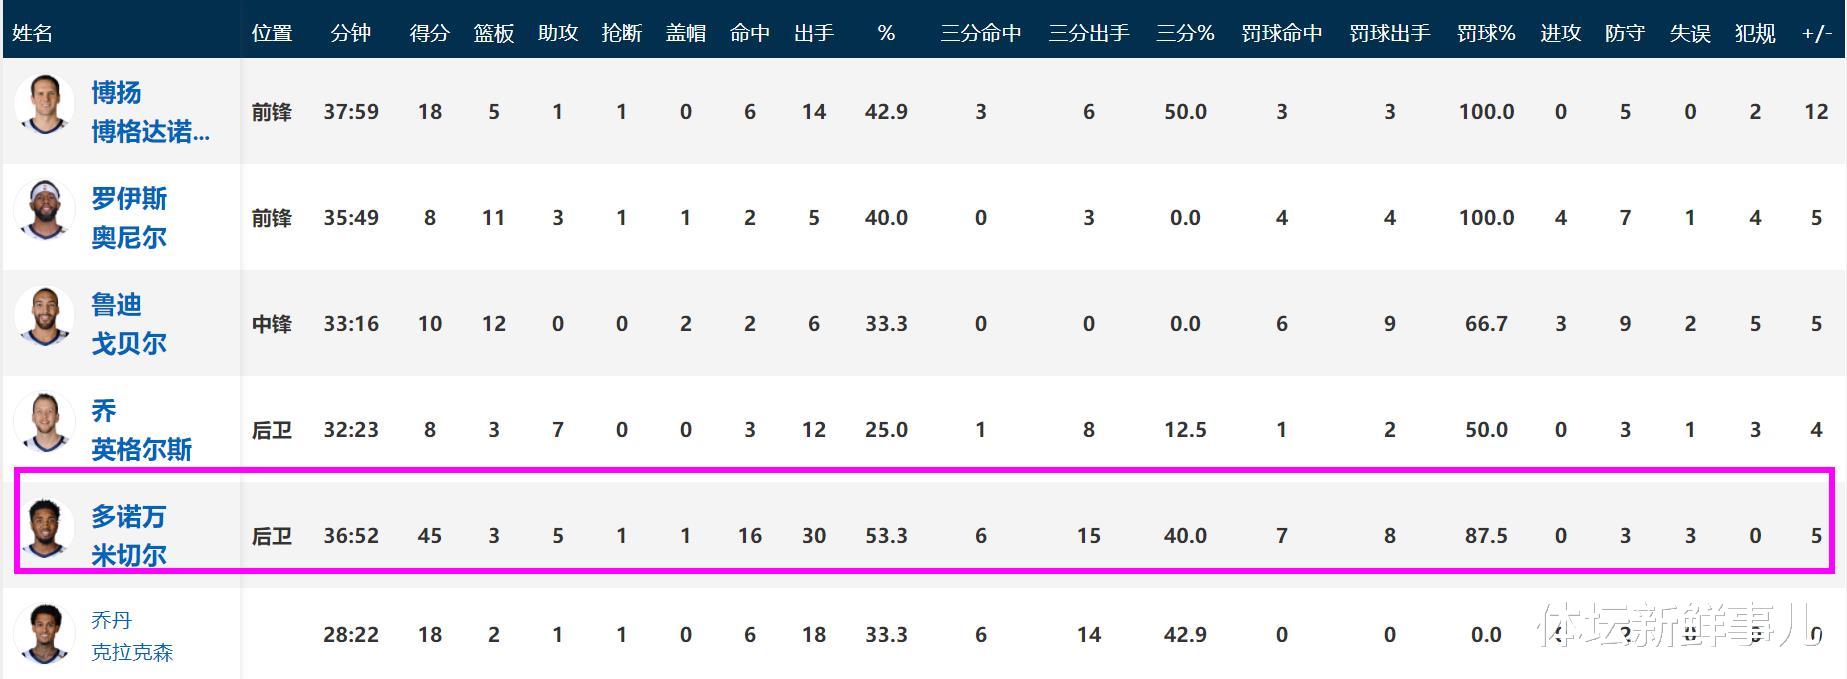Click the 分钟 column header

tap(351, 33)
